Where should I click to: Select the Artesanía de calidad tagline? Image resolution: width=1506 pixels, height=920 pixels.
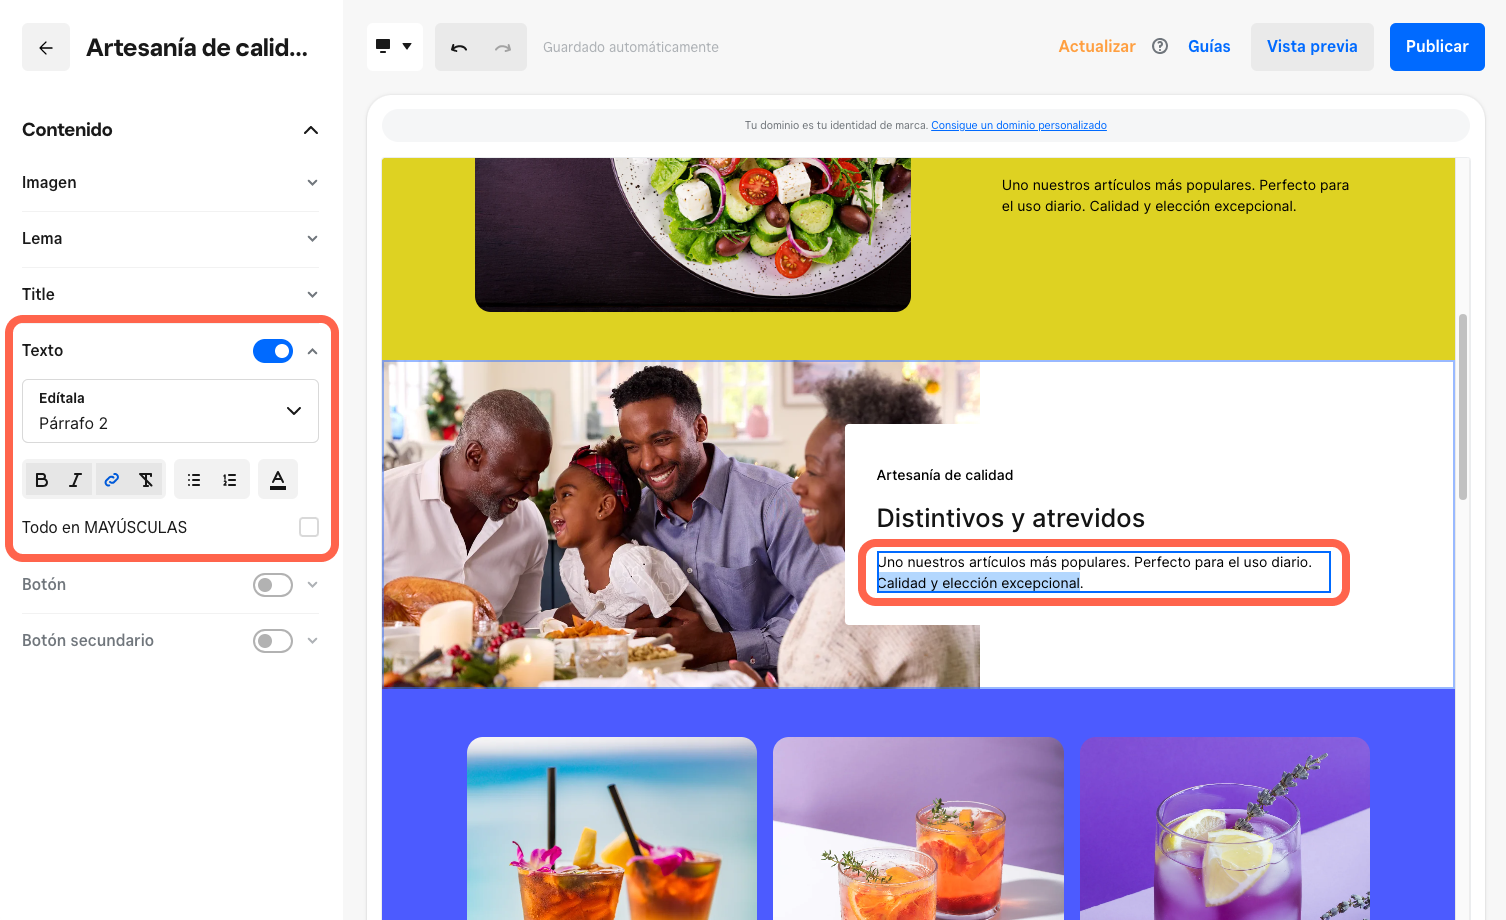(945, 475)
